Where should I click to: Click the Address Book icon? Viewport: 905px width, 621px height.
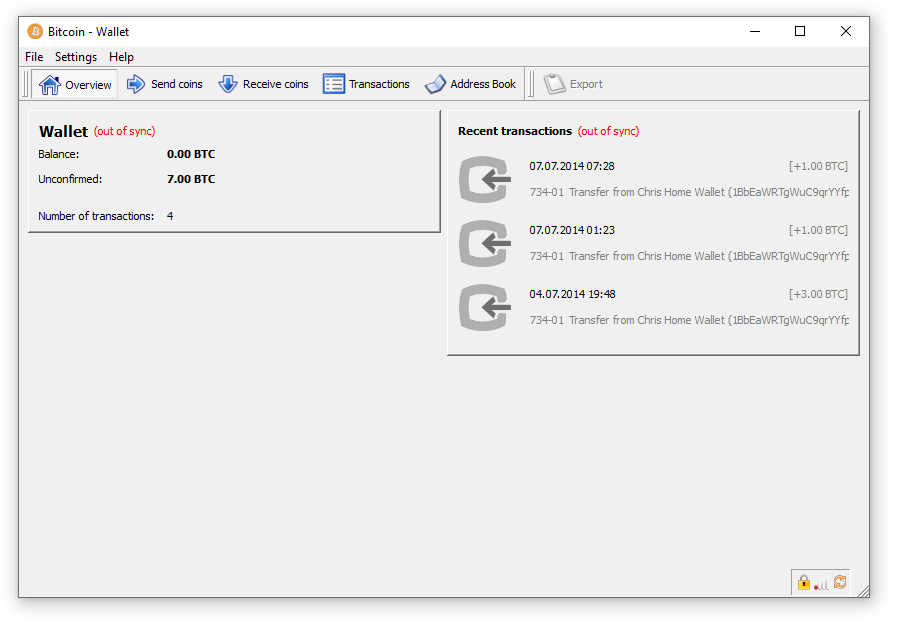[435, 84]
